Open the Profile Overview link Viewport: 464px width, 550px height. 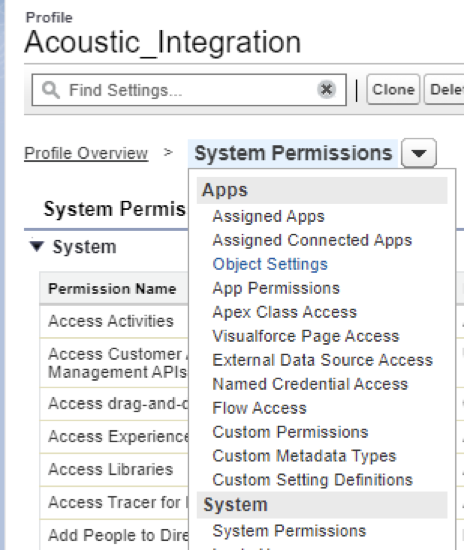pos(86,153)
